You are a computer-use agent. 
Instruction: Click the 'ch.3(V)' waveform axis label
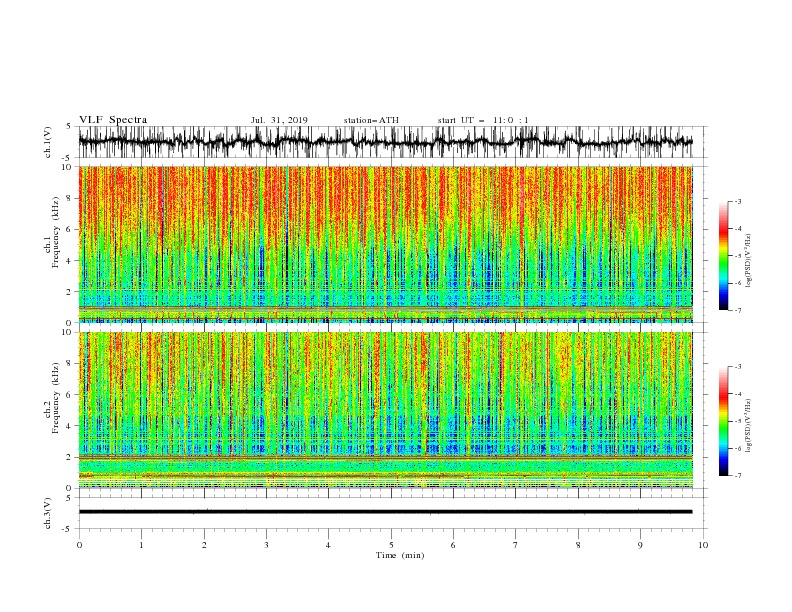pos(48,513)
